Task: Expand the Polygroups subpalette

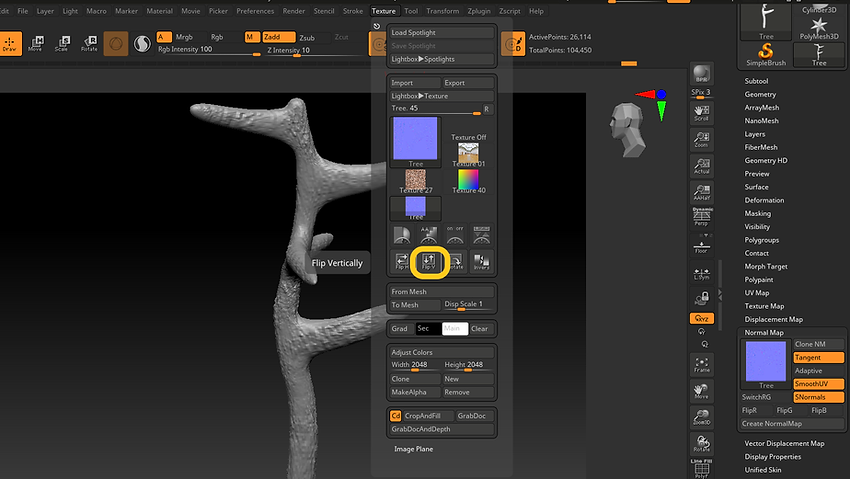Action: 761,240
